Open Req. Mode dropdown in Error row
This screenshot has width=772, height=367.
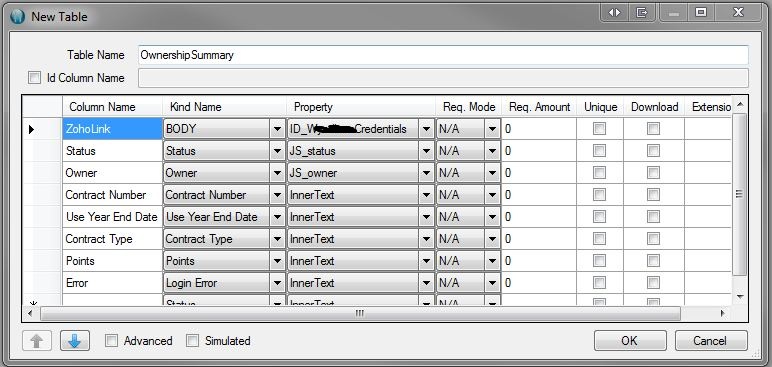click(492, 283)
